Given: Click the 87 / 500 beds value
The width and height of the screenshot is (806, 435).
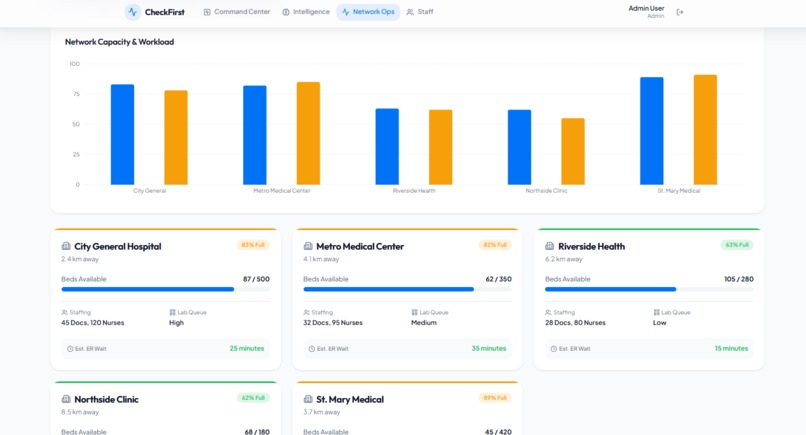Looking at the screenshot, I should [x=257, y=279].
